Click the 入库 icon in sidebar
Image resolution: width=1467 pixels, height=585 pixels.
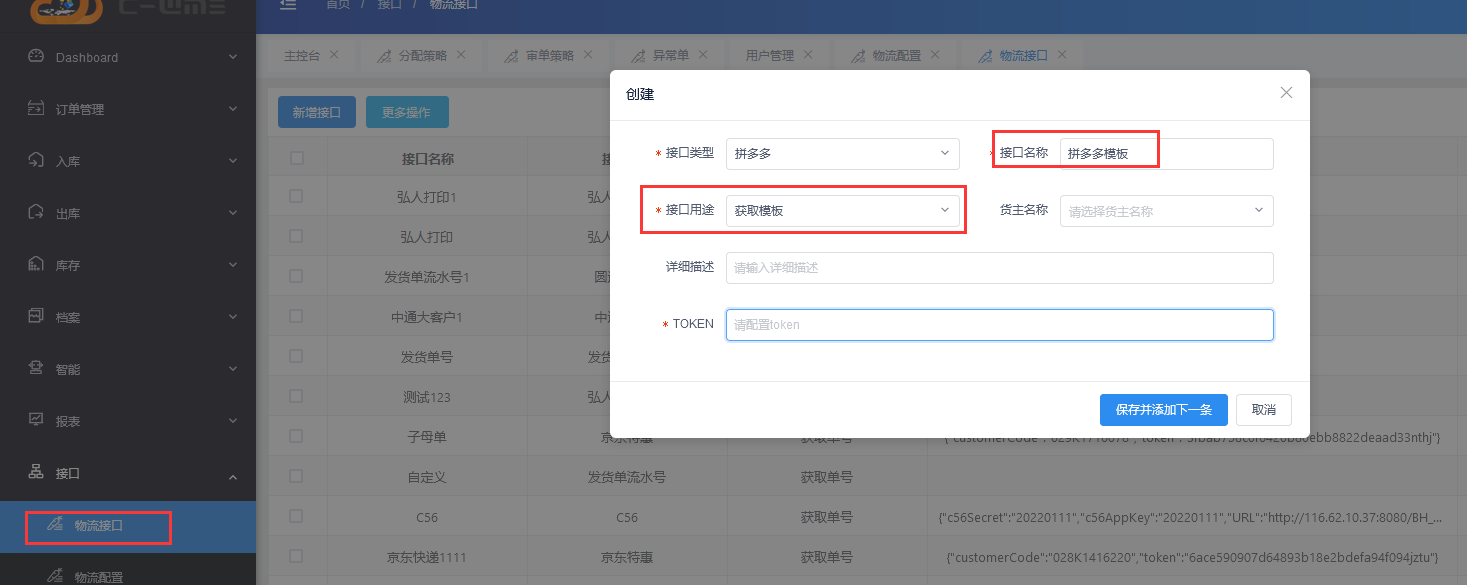36,161
